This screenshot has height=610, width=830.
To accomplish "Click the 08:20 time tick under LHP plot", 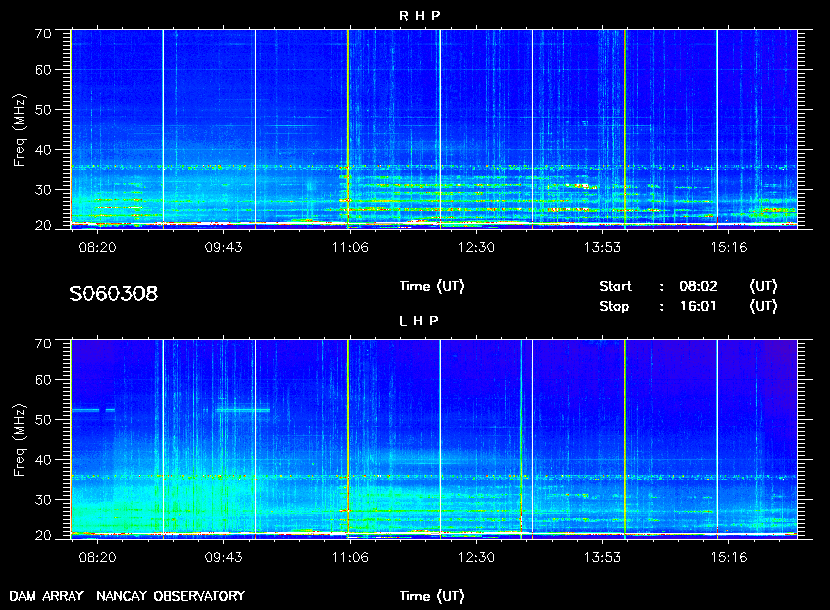I will (x=97, y=557).
